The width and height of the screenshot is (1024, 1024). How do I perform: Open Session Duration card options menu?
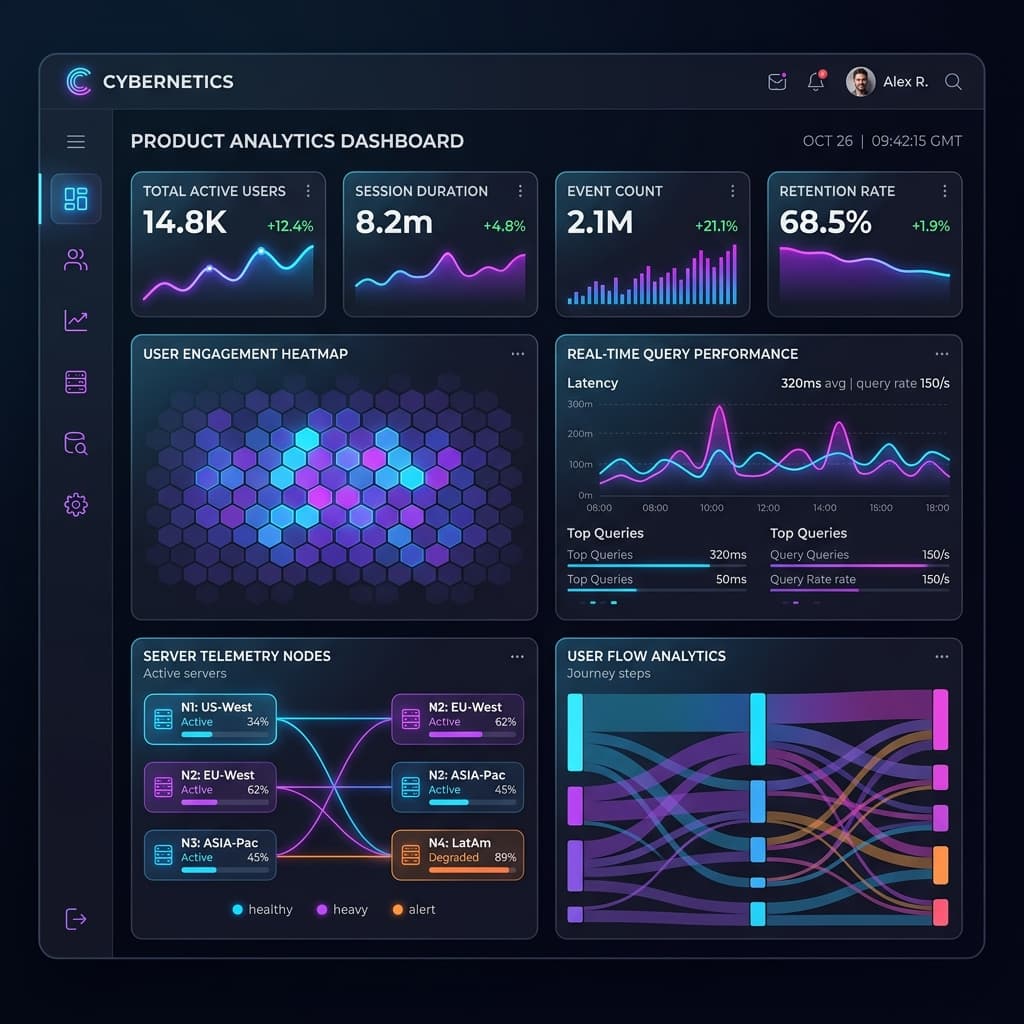pyautogui.click(x=520, y=191)
